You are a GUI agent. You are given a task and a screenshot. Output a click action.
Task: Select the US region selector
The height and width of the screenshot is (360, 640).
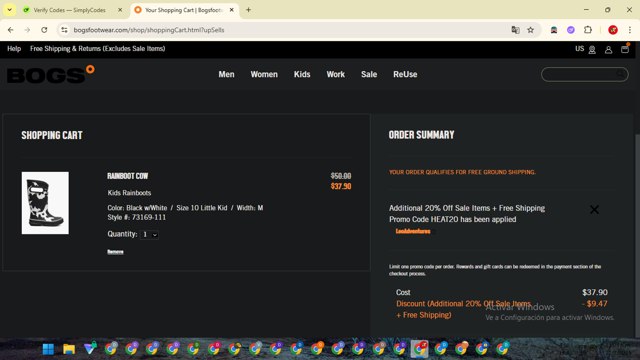tap(585, 49)
